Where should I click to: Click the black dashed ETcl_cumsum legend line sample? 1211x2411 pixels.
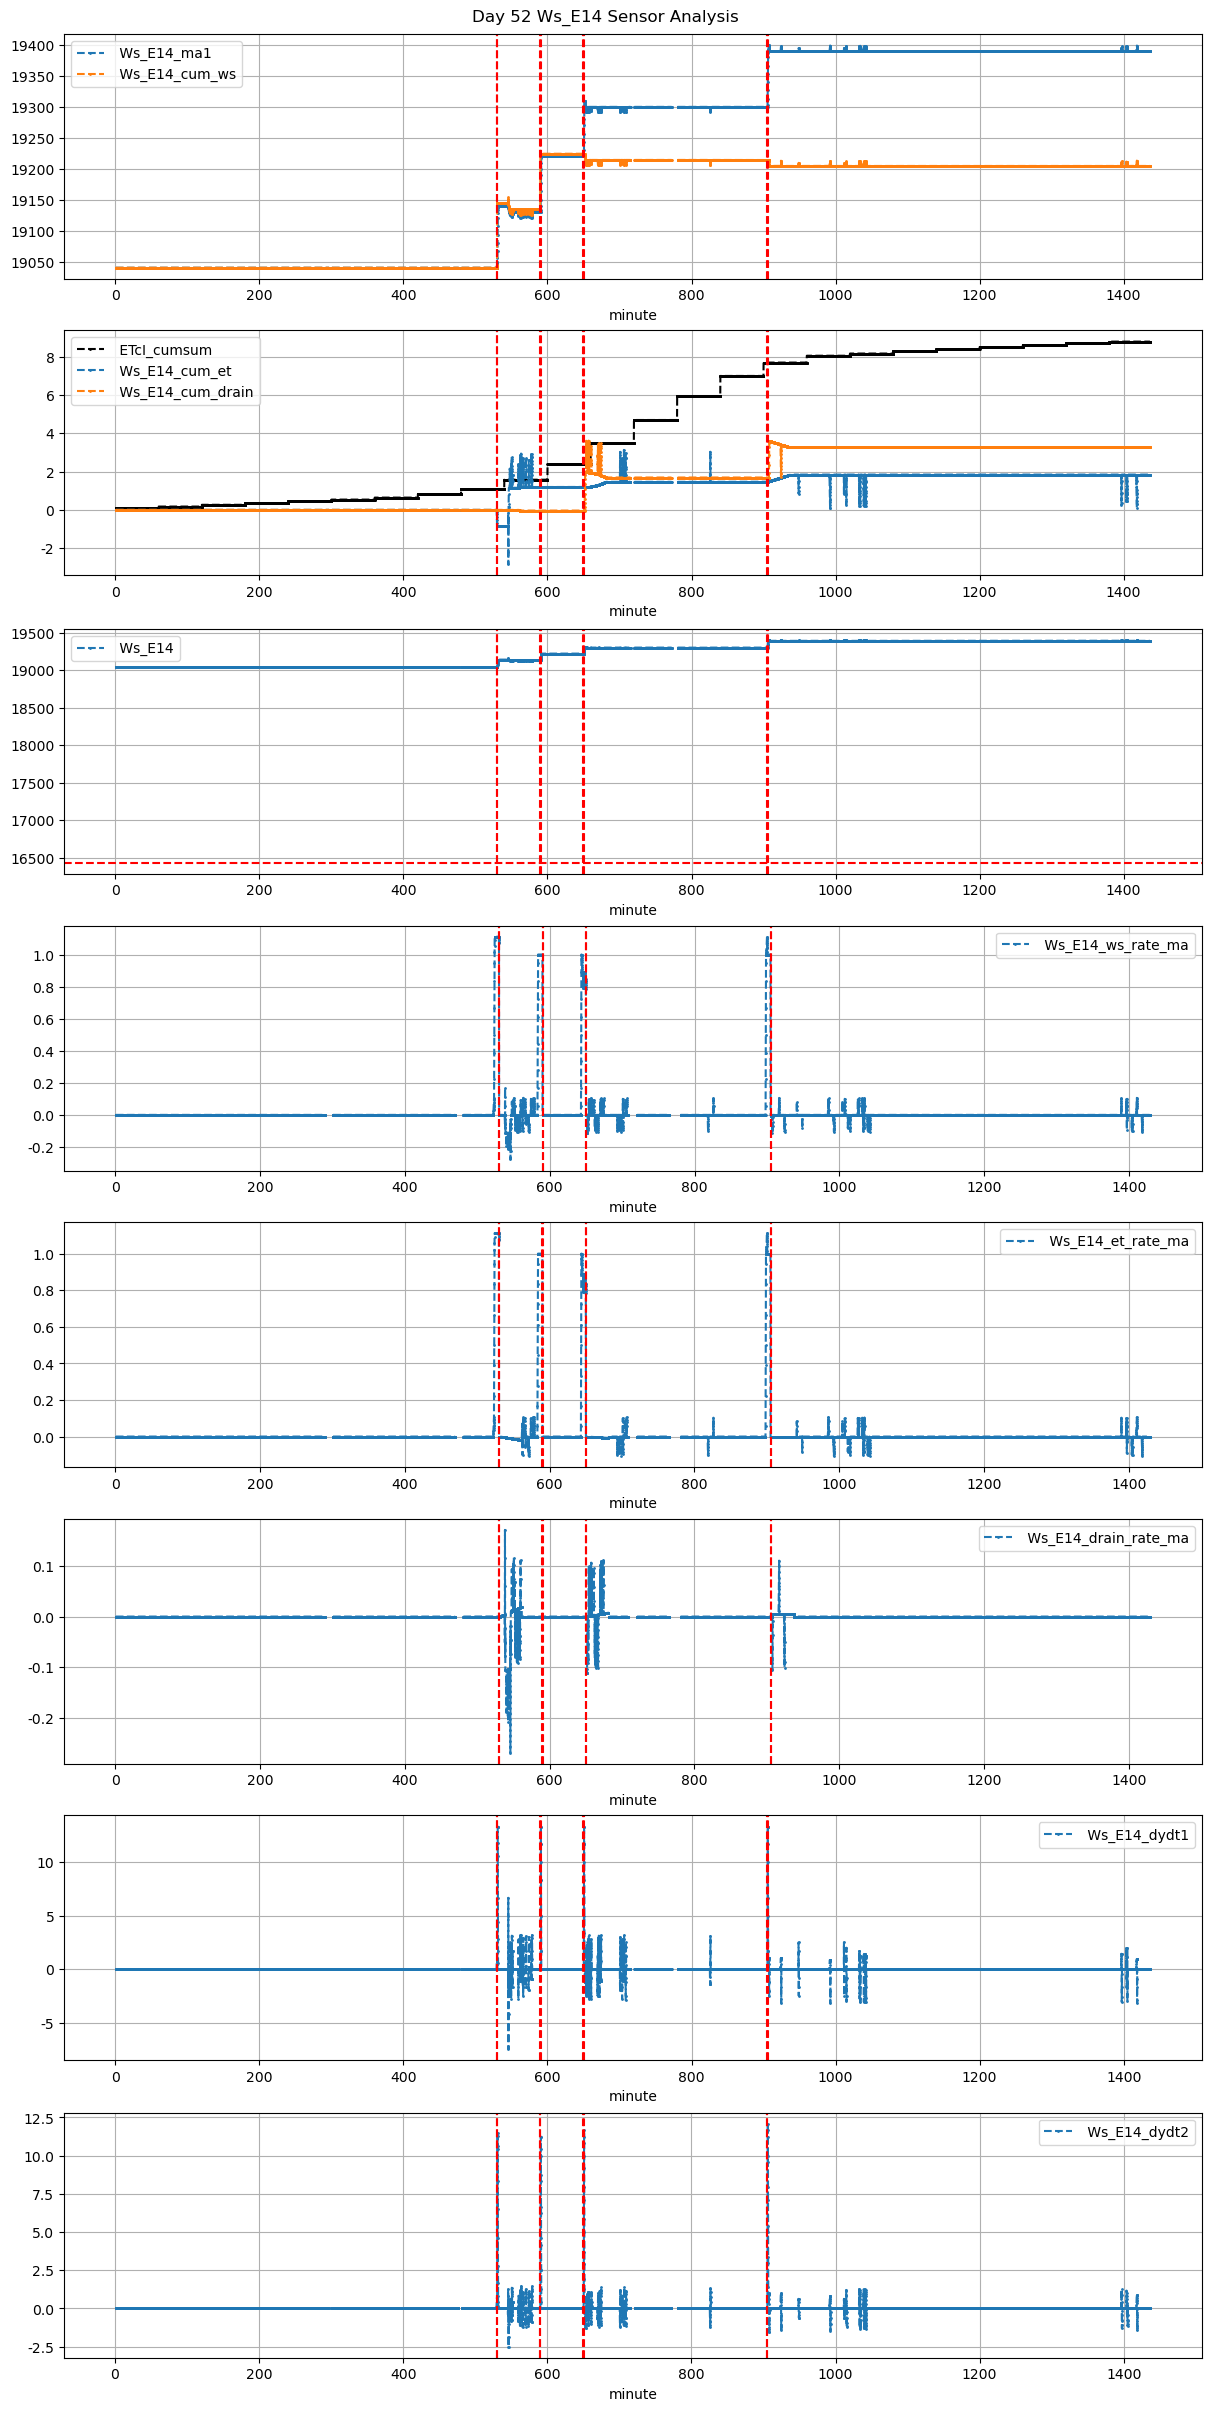(x=91, y=350)
